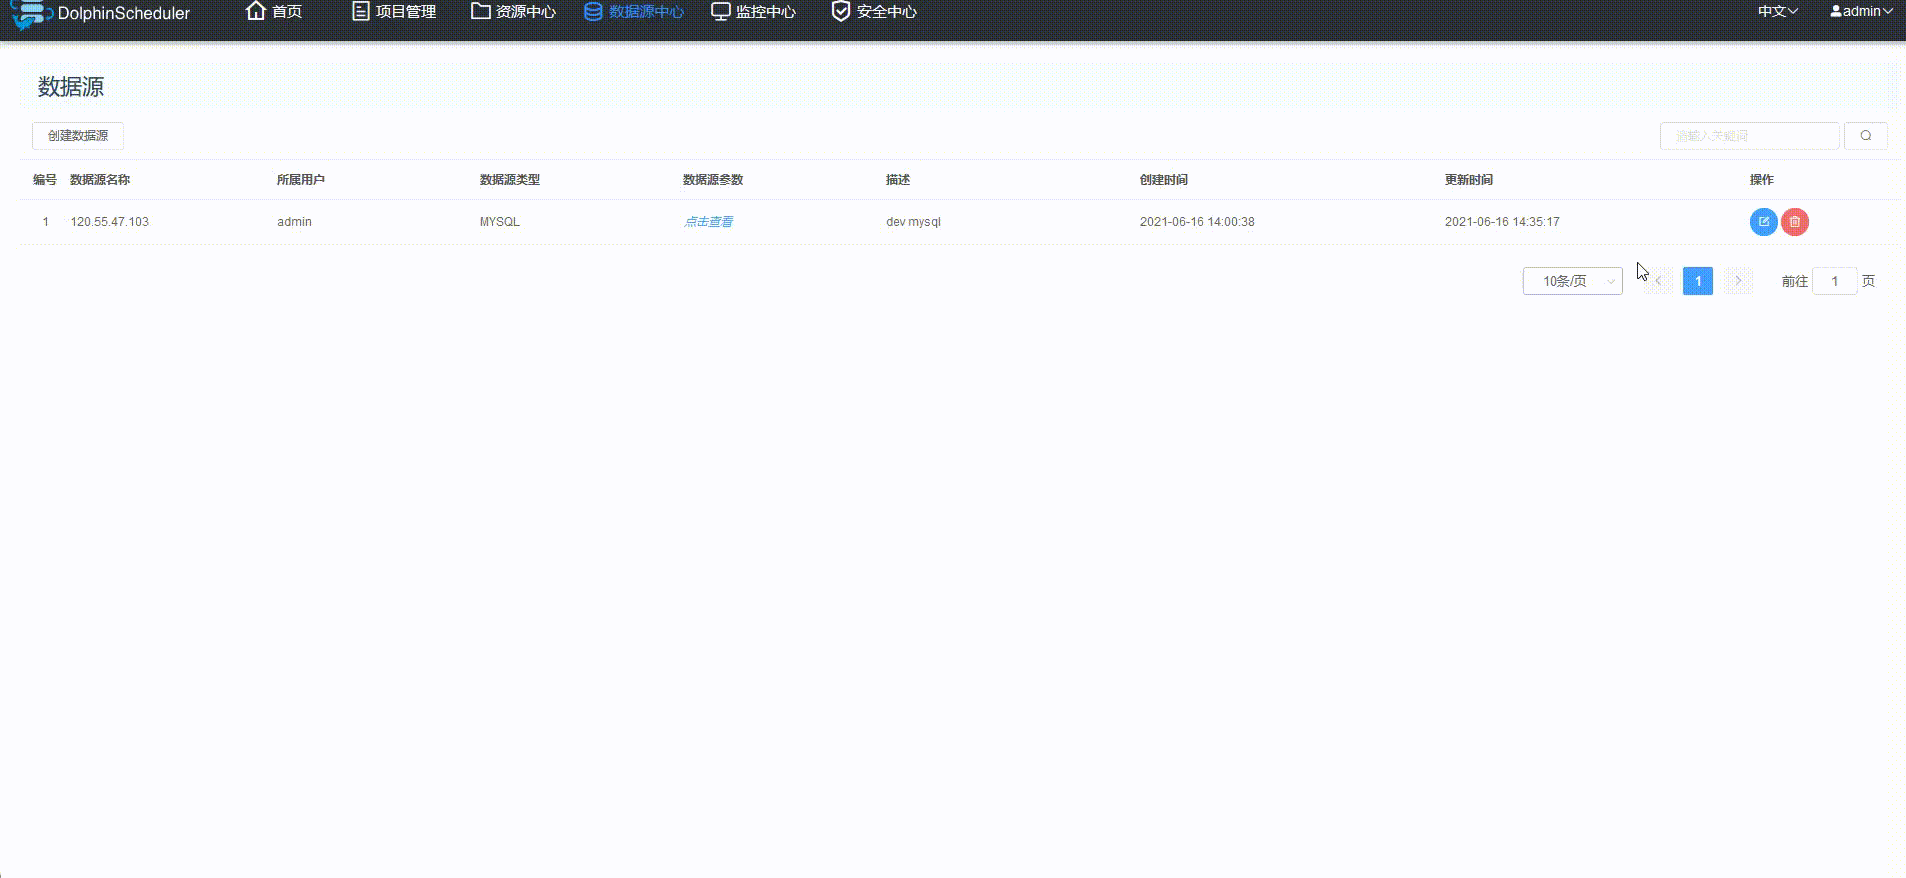Open 监控中心 monitor center
Image resolution: width=1906 pixels, height=878 pixels.
pyautogui.click(x=753, y=12)
